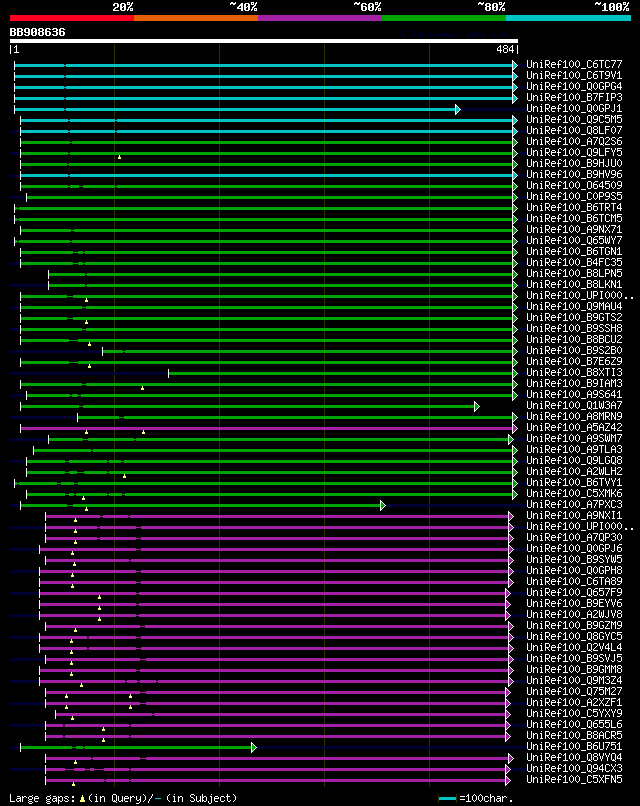Click the UniRef100_B9S2B0 label
640x806 pixels.
click(x=574, y=351)
